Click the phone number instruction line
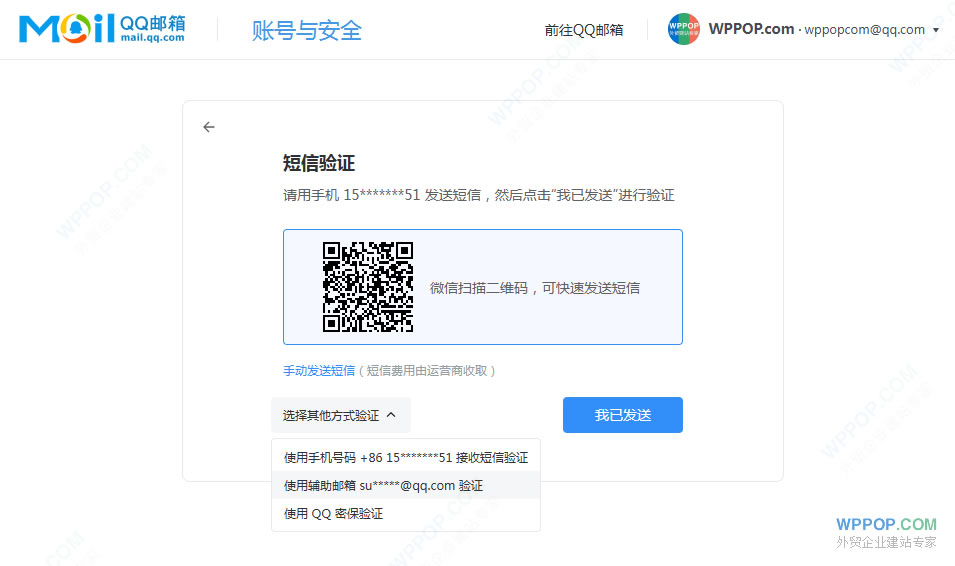 coord(479,195)
